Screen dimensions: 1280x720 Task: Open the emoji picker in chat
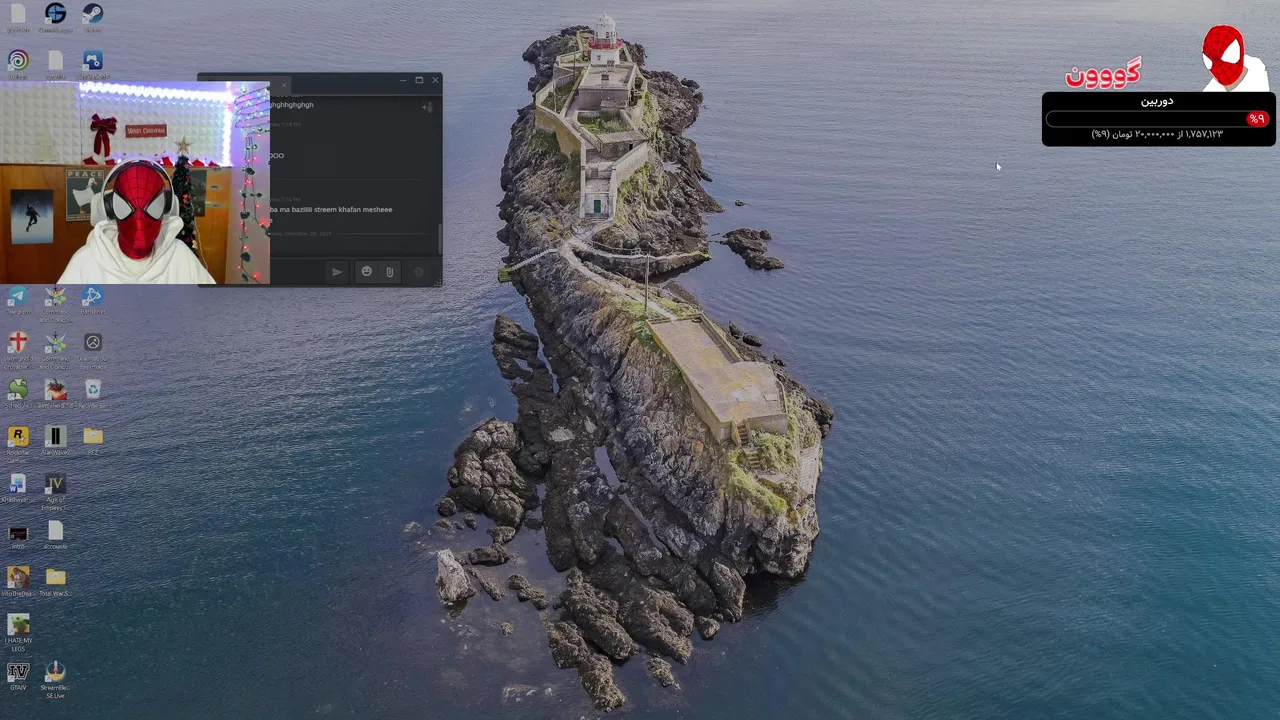coord(366,272)
